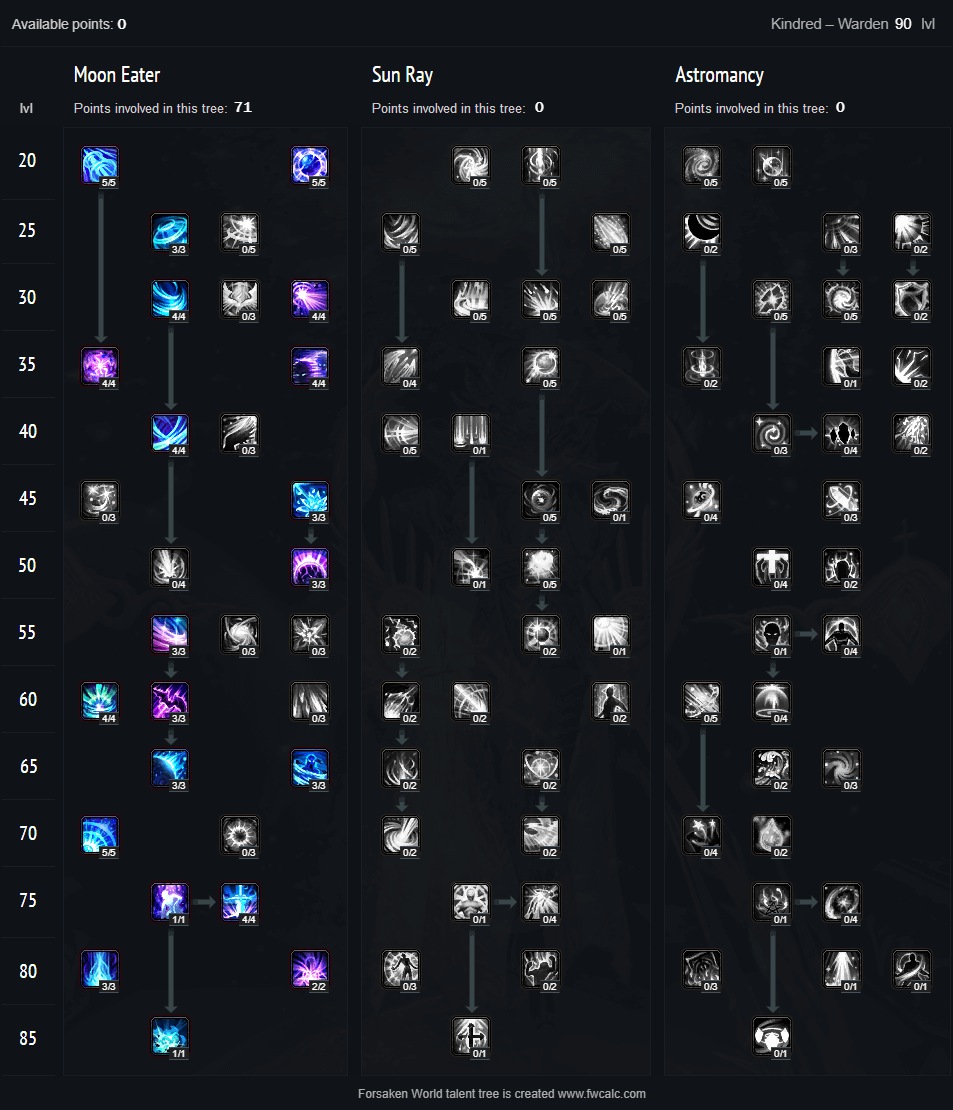Click the level 85 Moon Eater talent icon

point(170,1037)
